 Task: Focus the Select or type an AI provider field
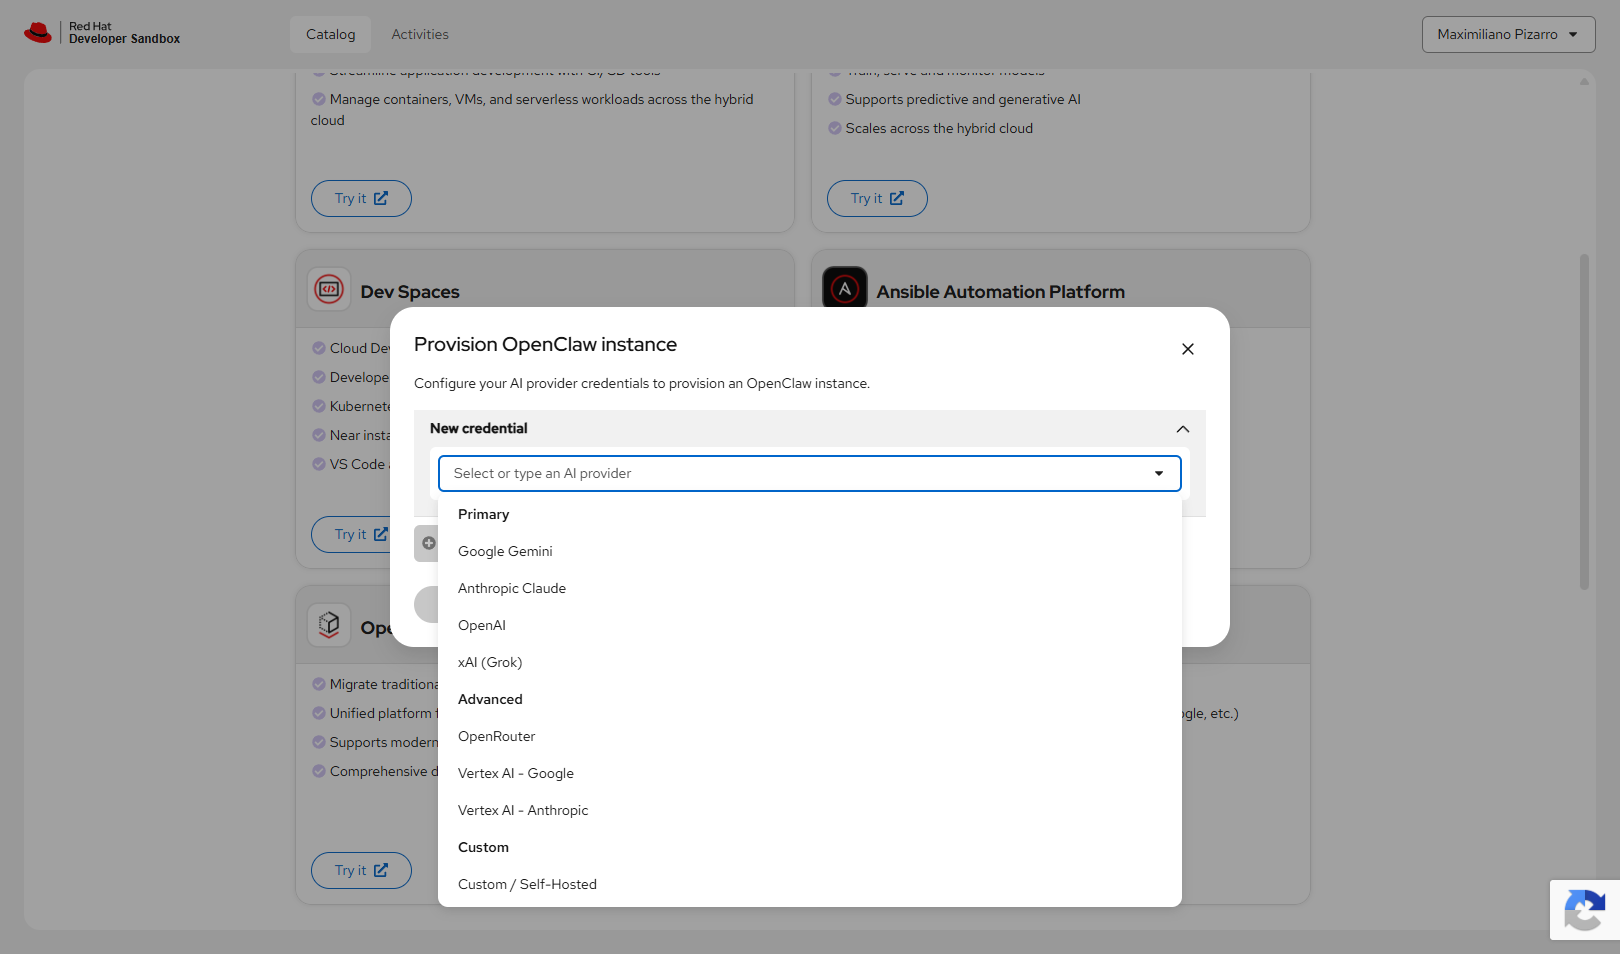(810, 474)
